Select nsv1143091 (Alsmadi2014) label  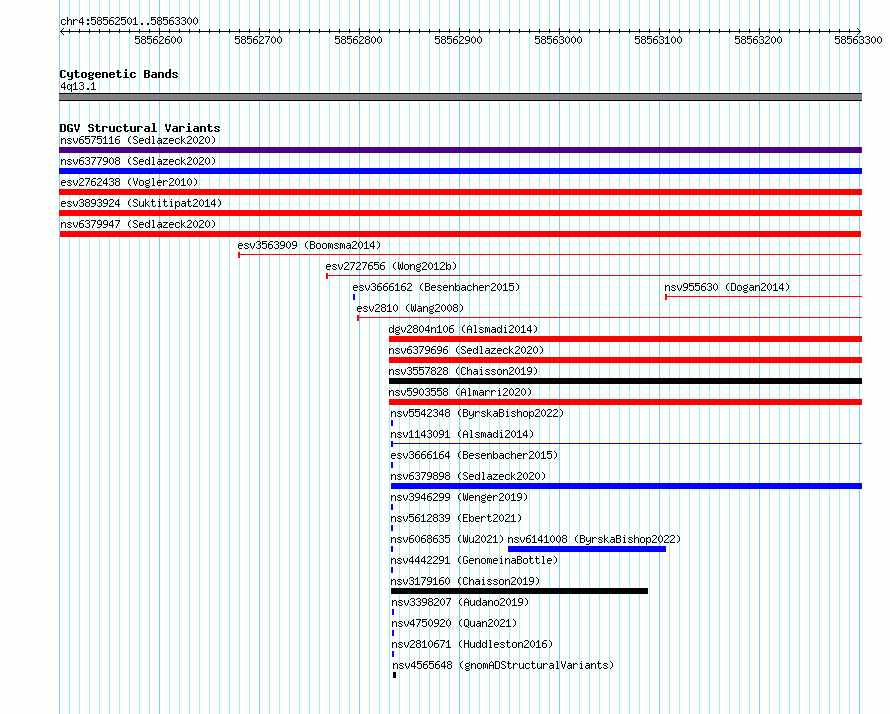[x=462, y=434]
